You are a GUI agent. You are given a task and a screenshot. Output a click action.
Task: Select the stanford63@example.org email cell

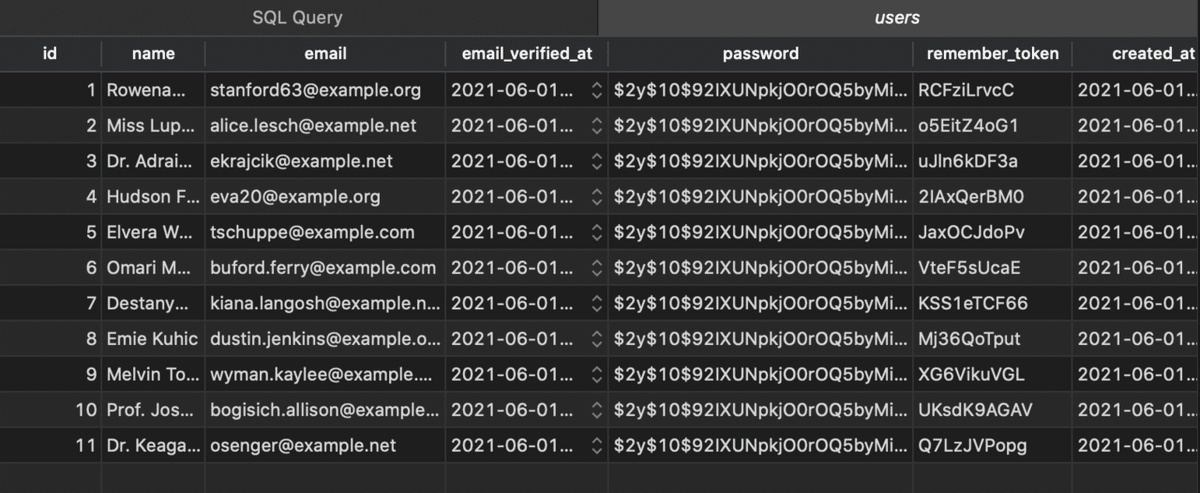[x=315, y=90]
